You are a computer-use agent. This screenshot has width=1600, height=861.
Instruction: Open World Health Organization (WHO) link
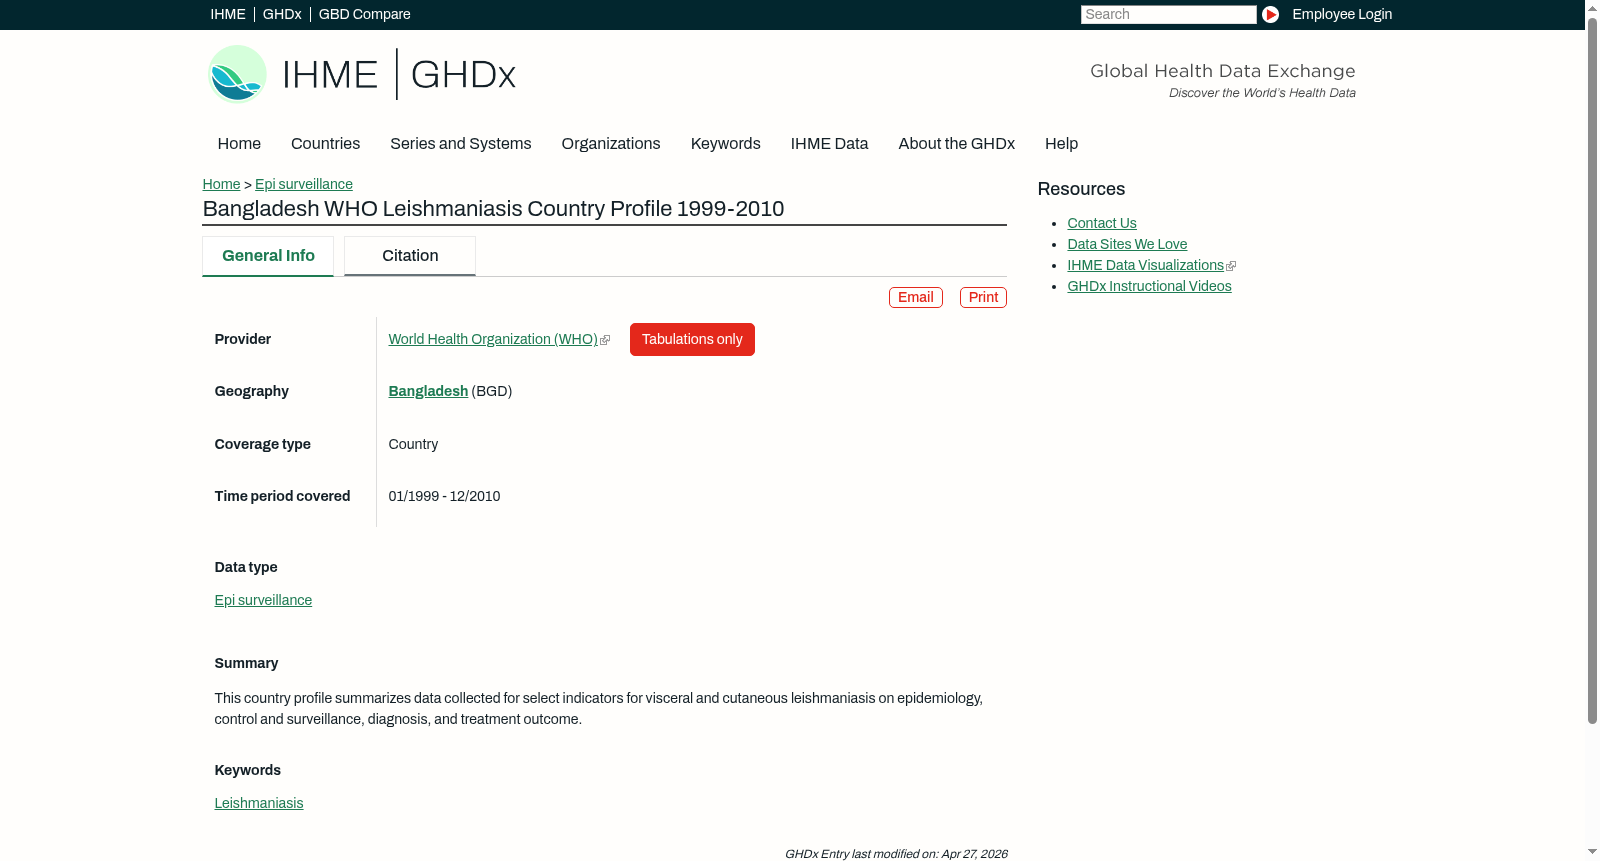tap(493, 339)
